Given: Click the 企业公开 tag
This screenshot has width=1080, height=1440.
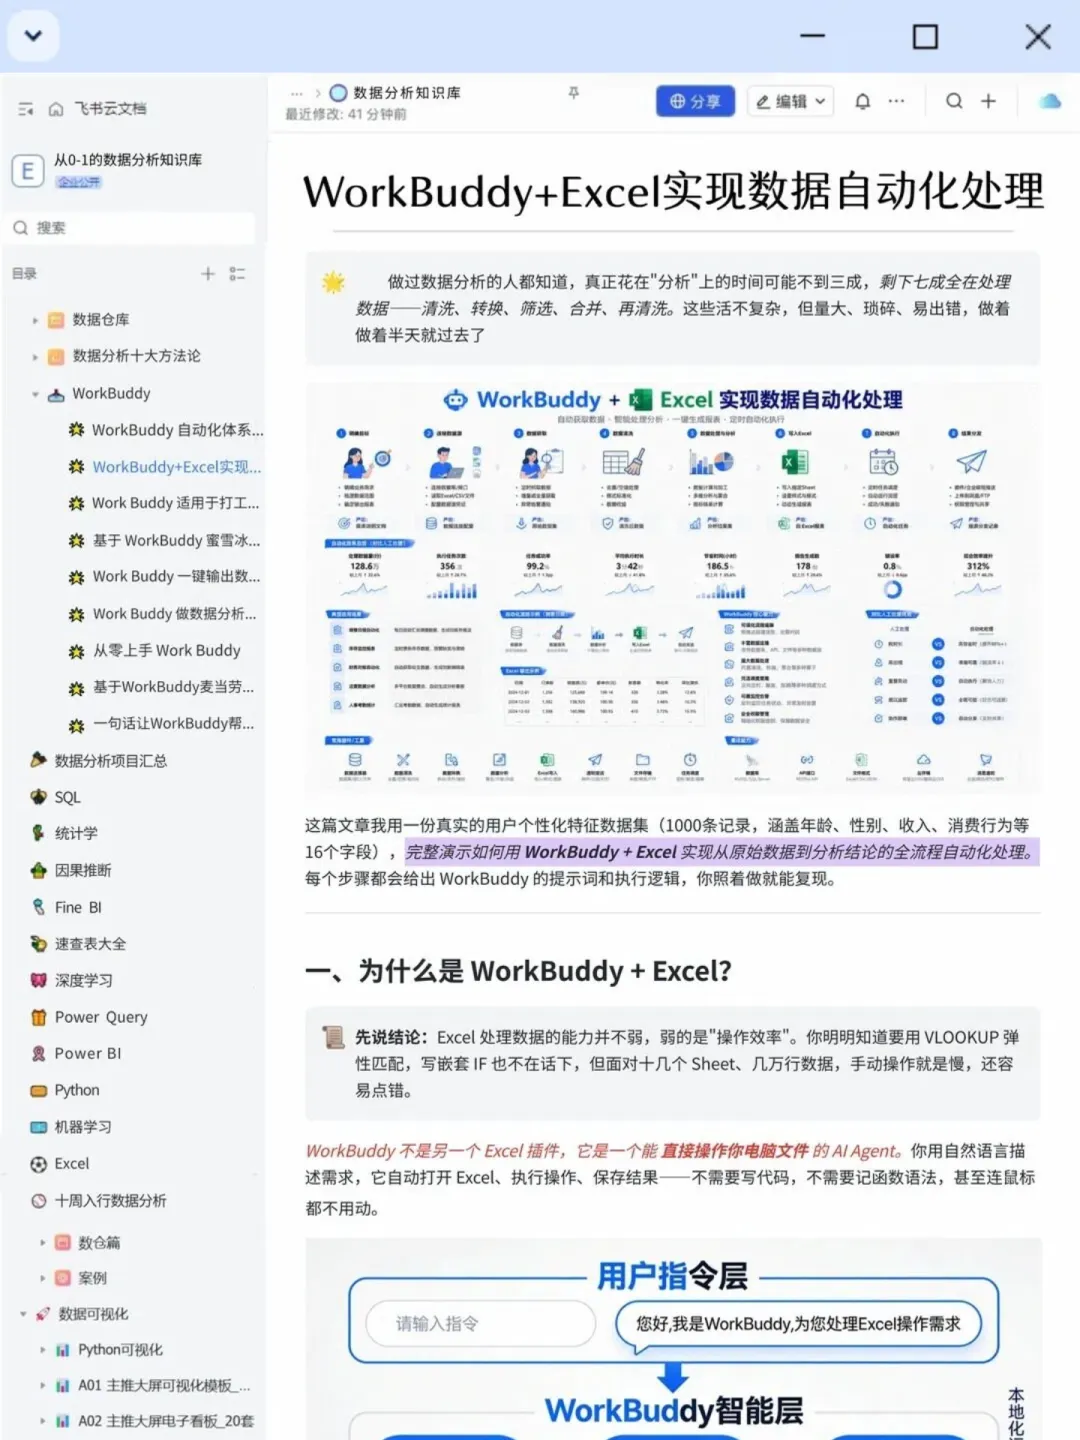Looking at the screenshot, I should tap(78, 182).
